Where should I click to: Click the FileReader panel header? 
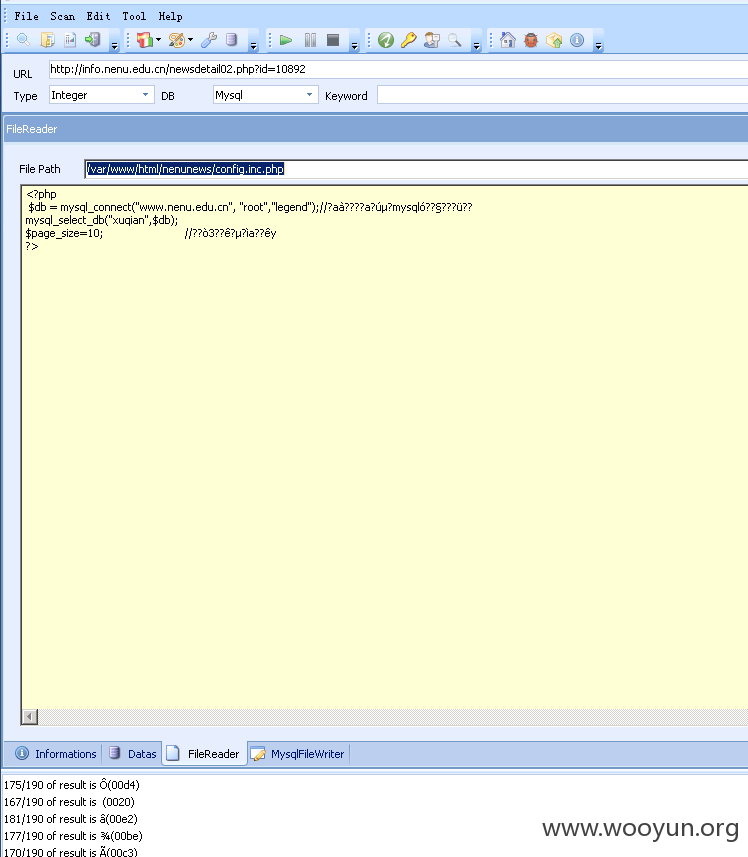click(x=375, y=129)
